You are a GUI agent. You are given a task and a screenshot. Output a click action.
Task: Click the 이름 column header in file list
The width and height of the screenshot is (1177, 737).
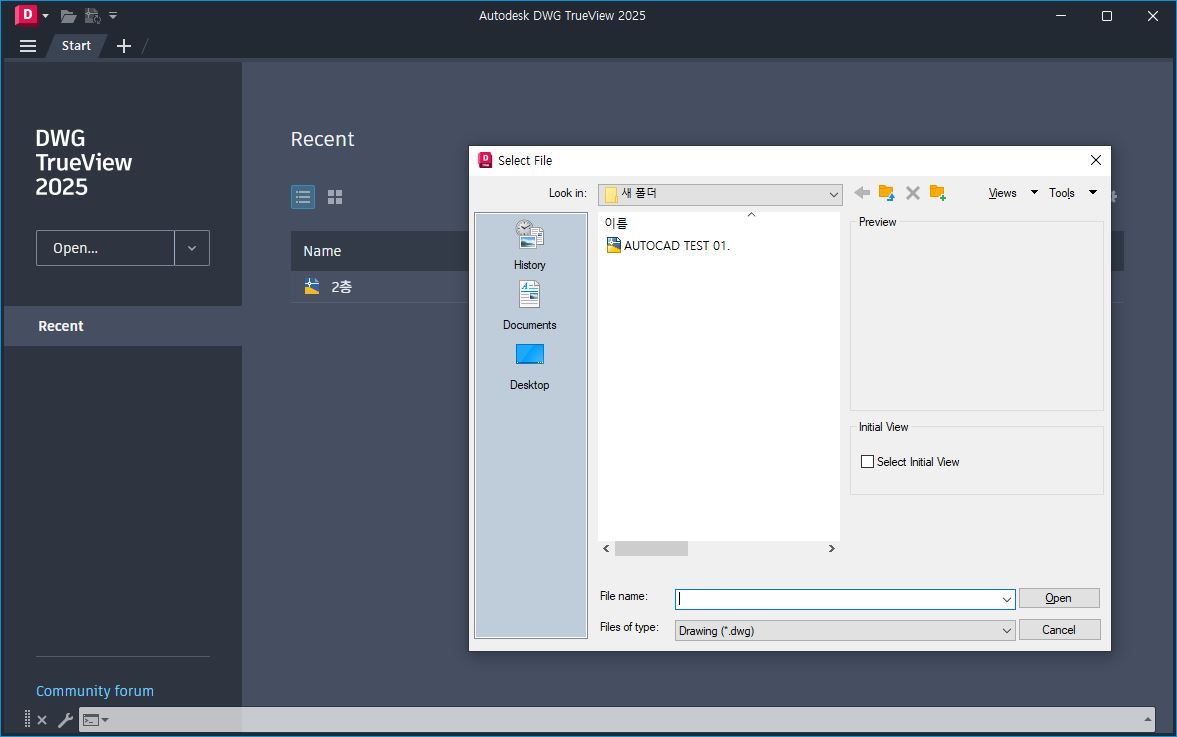[616, 223]
